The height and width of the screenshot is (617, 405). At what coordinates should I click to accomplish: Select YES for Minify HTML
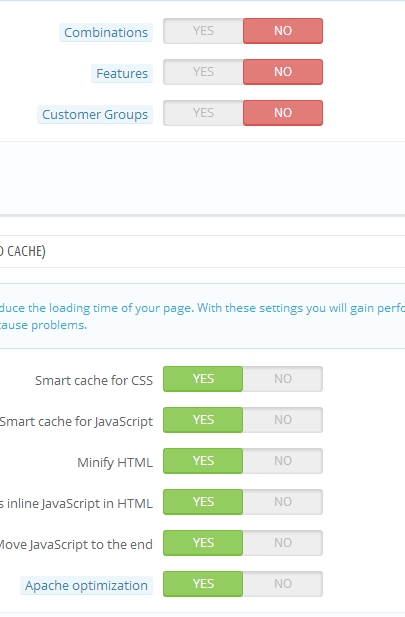tap(203, 461)
